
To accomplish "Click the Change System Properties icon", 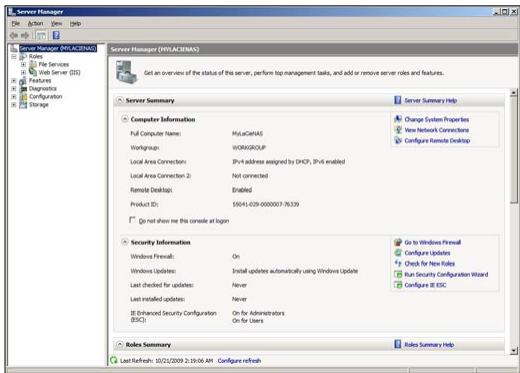I will pos(398,119).
